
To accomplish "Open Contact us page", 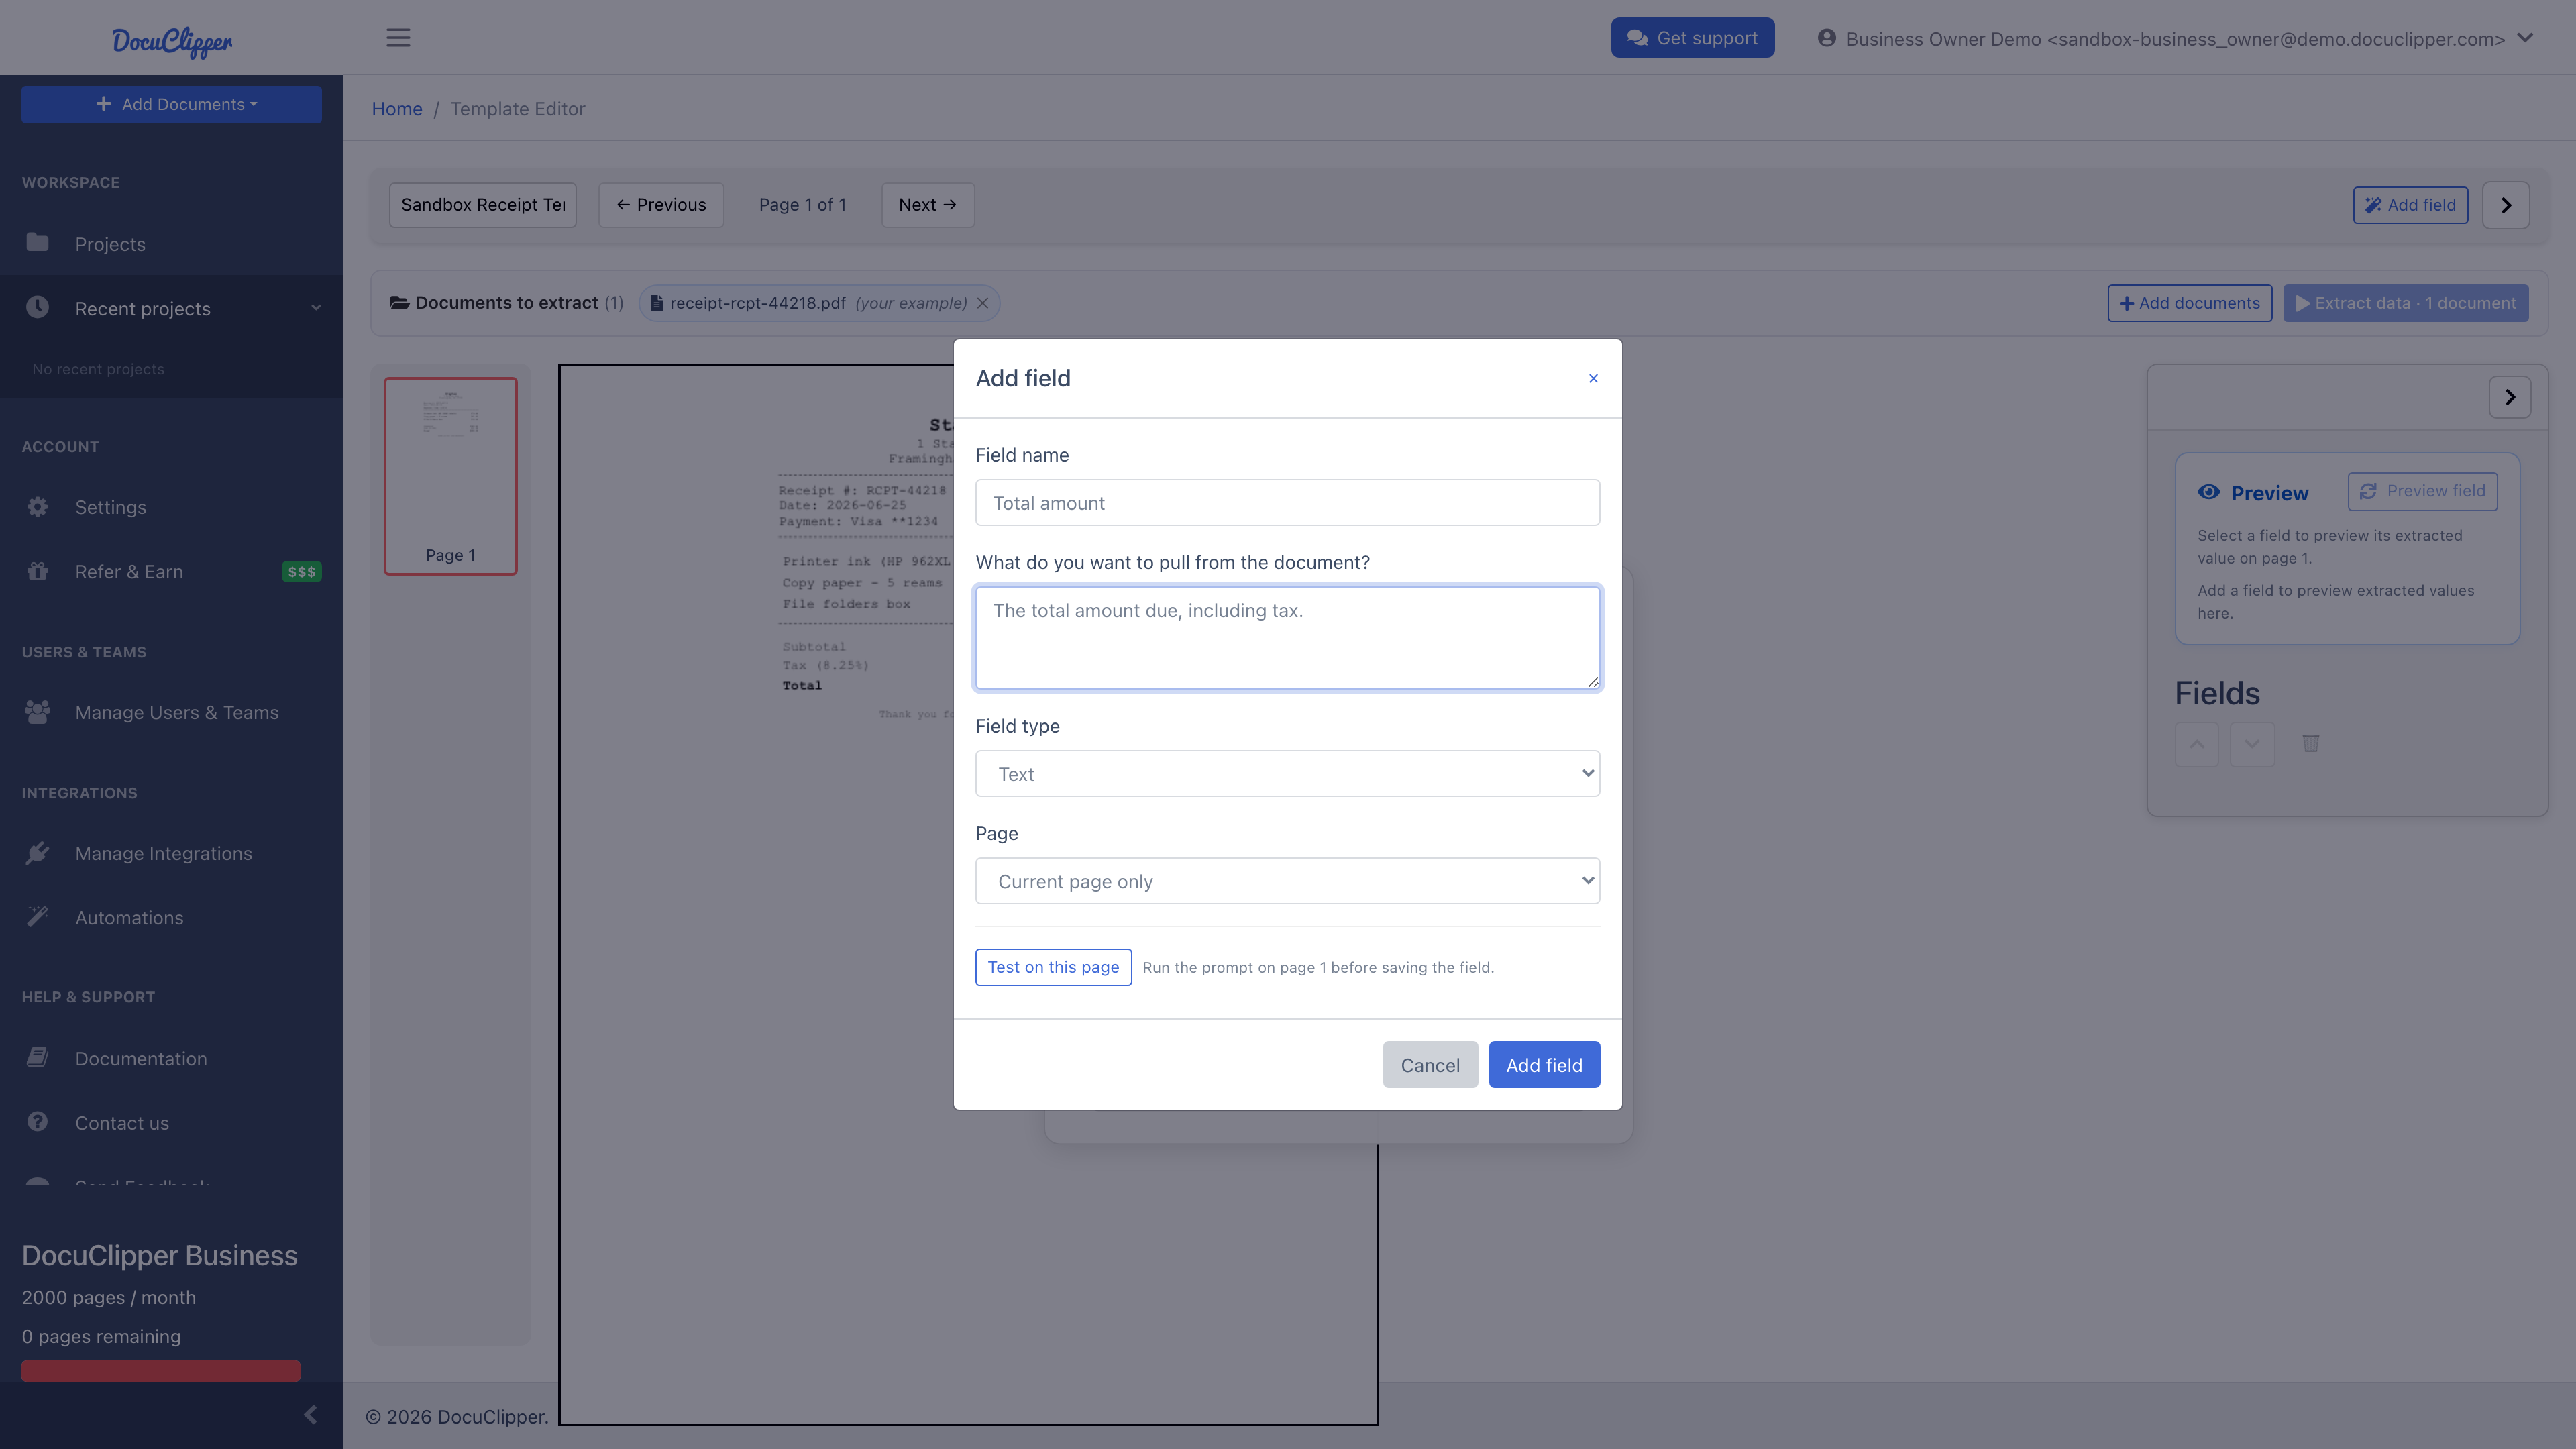I will (172, 1122).
